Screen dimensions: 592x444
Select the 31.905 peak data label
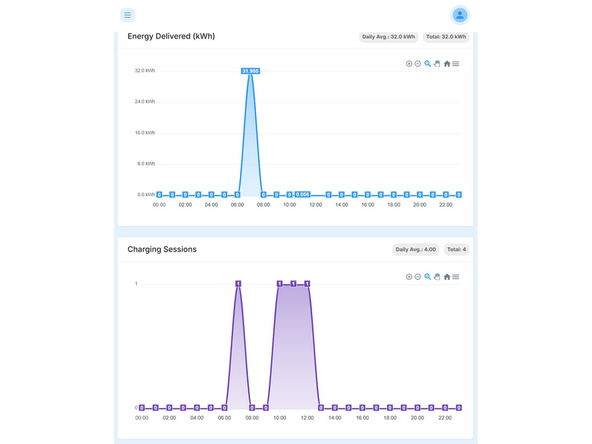coord(250,71)
